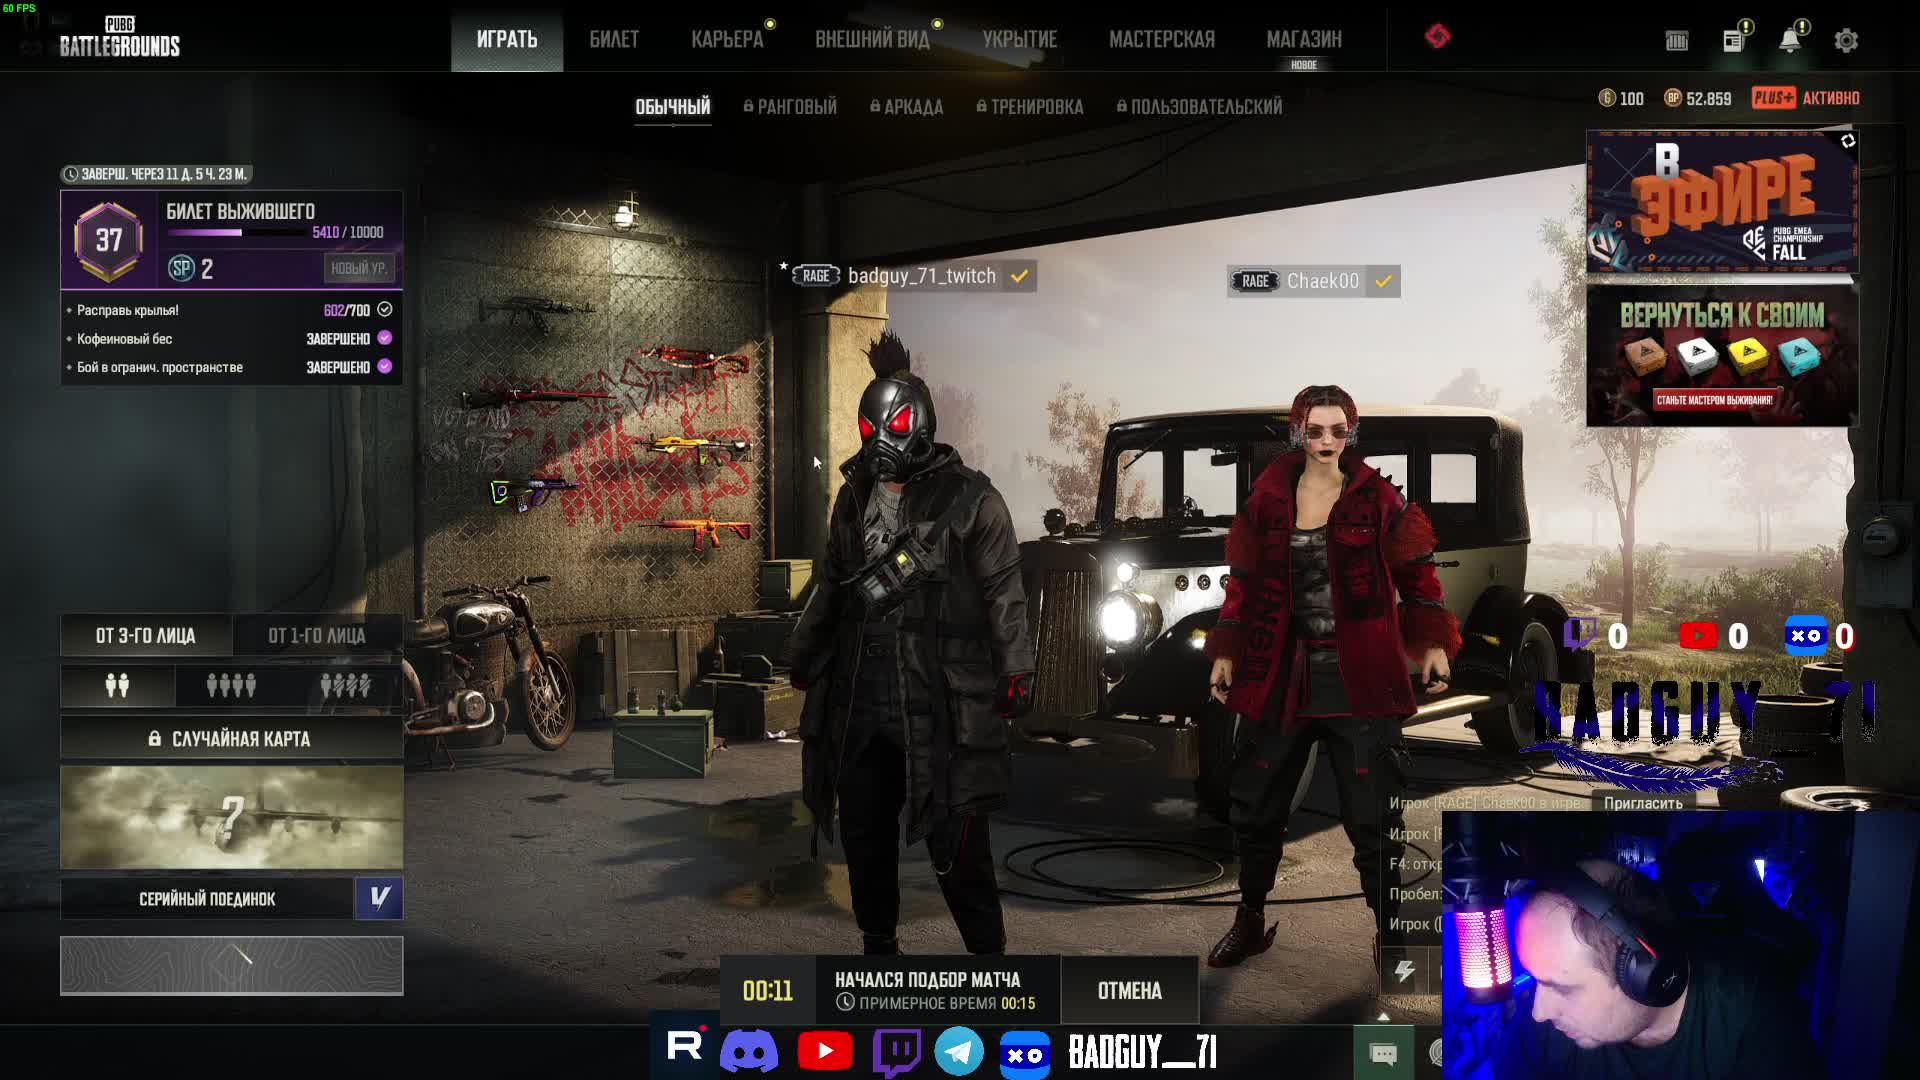Screen dimensions: 1920x1080
Task: Click the Пригласить invite button
Action: 1643,803
